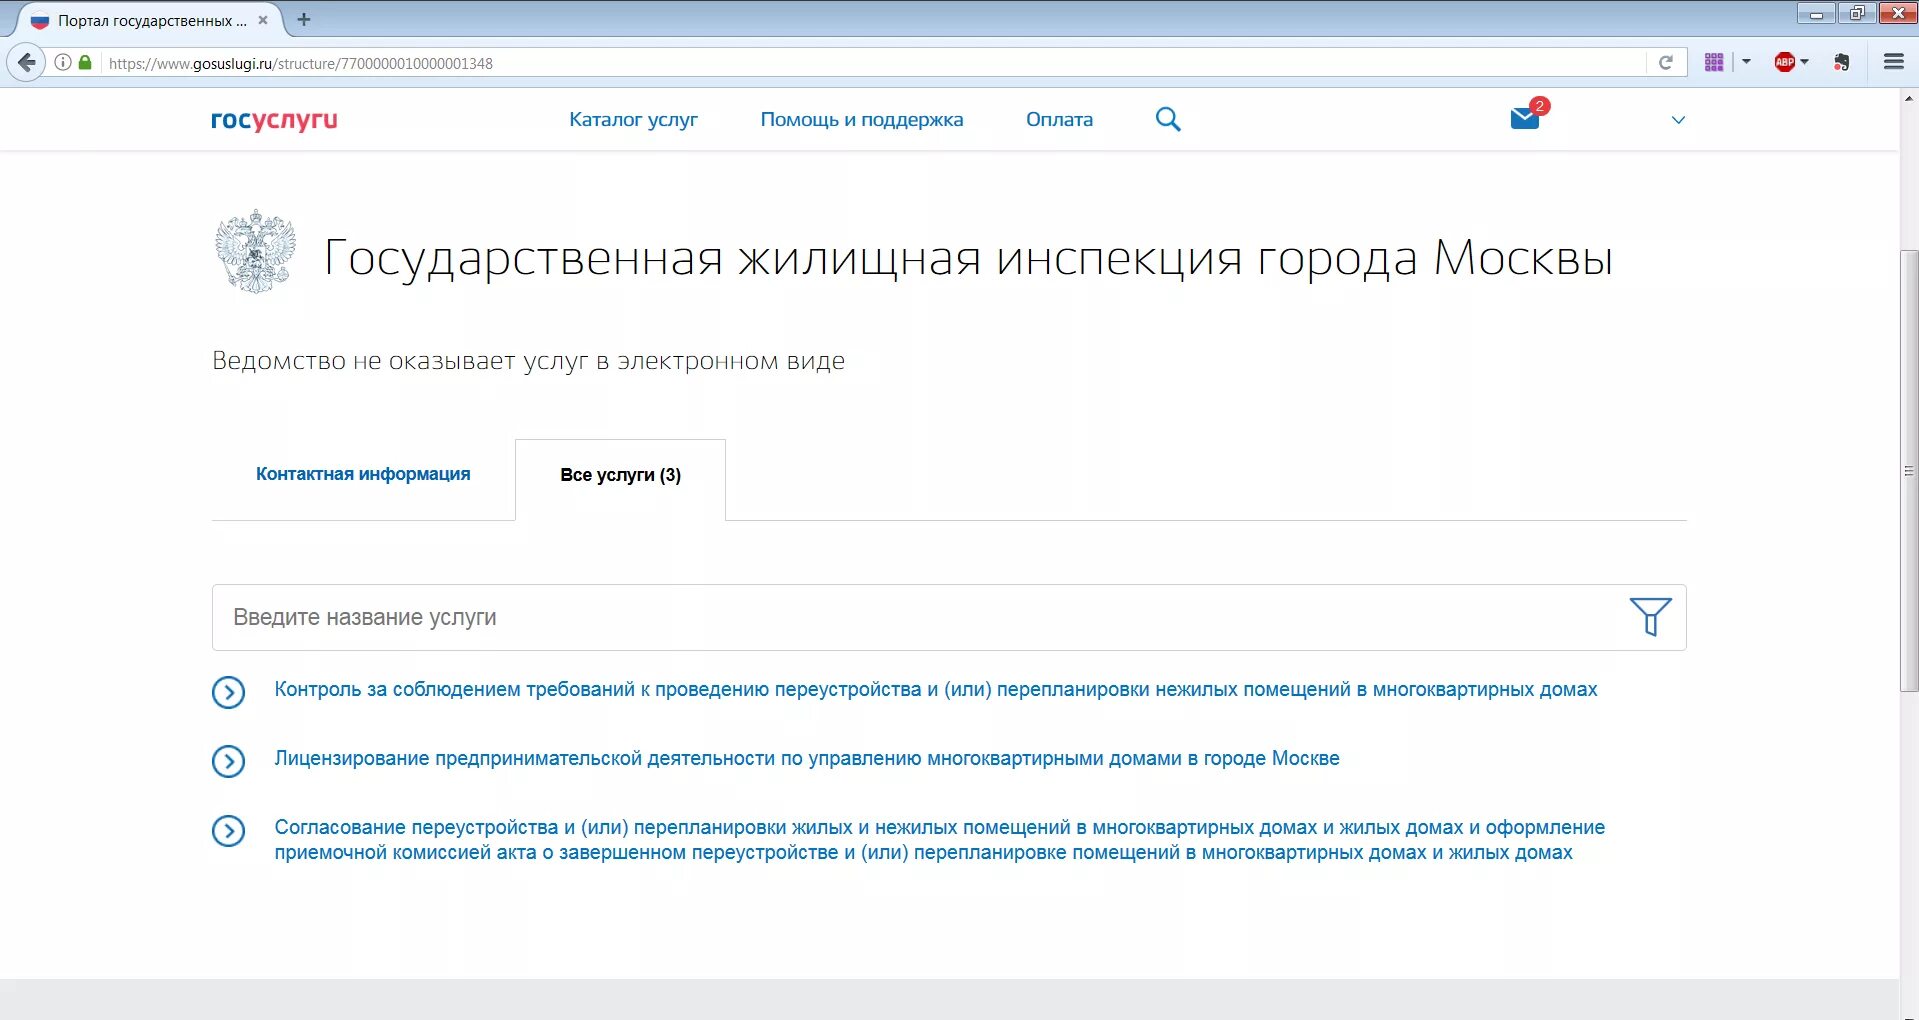Image resolution: width=1919 pixels, height=1020 pixels.
Task: Click arrow icon next to Согласование переустройства
Action: 229,830
